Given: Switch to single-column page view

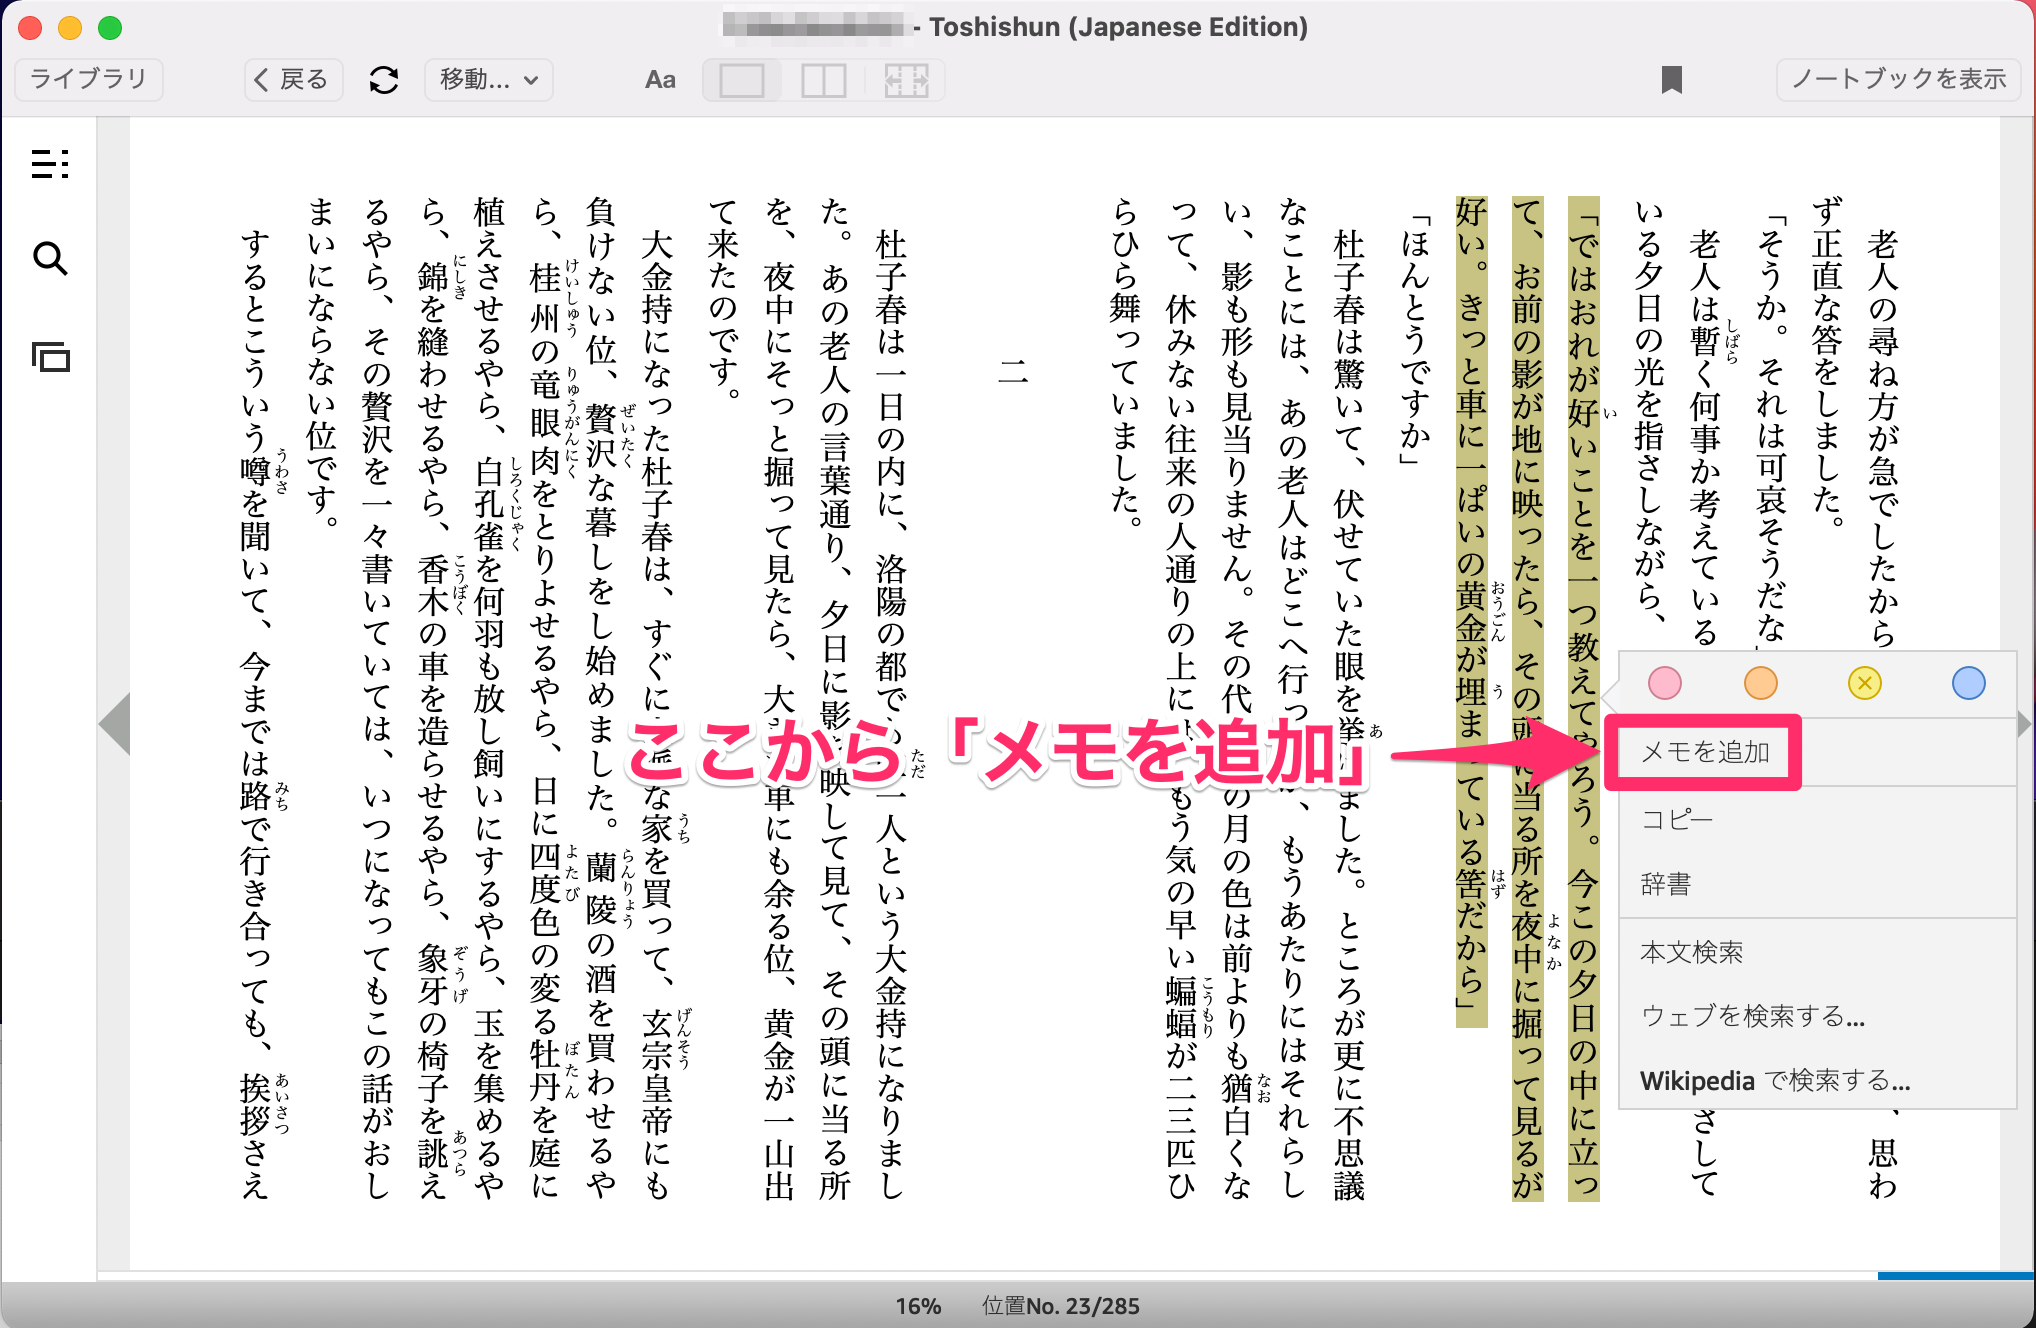Looking at the screenshot, I should (742, 80).
